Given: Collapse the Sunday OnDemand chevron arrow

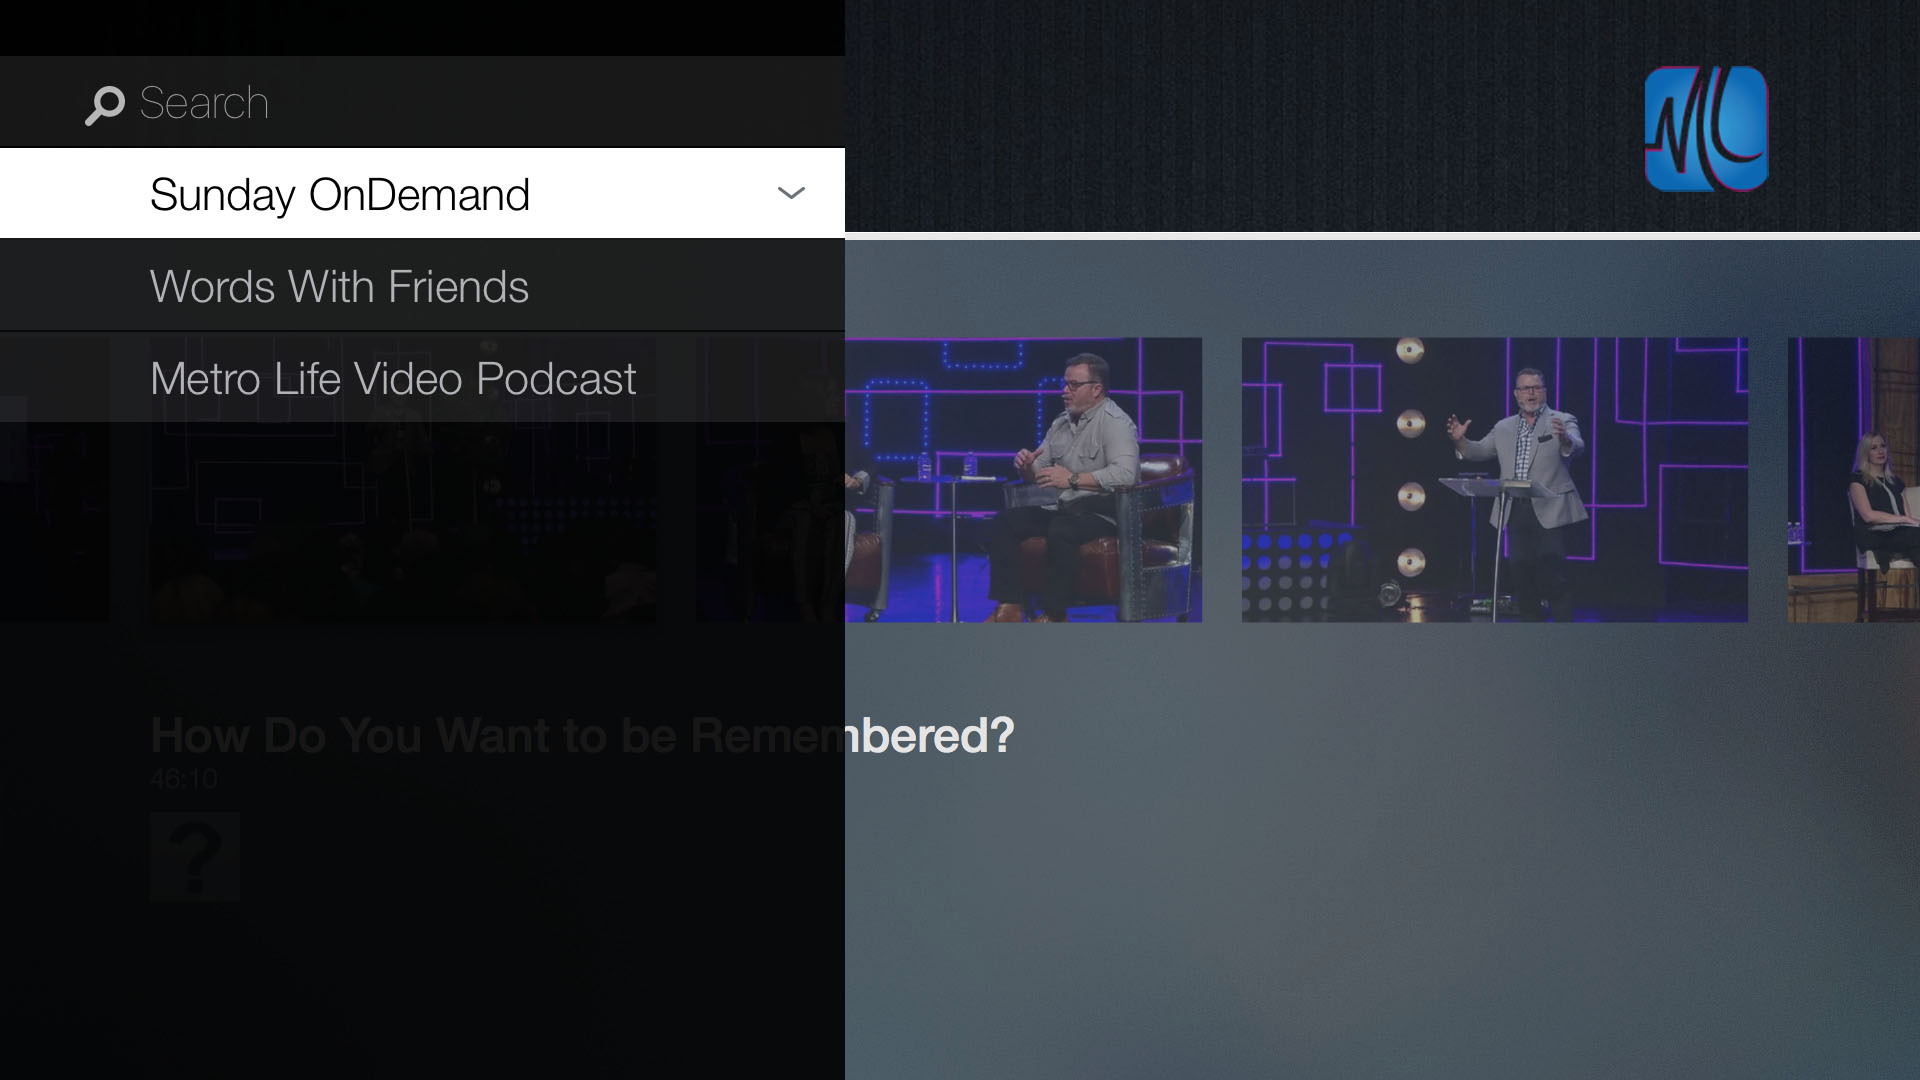Looking at the screenshot, I should pos(791,193).
